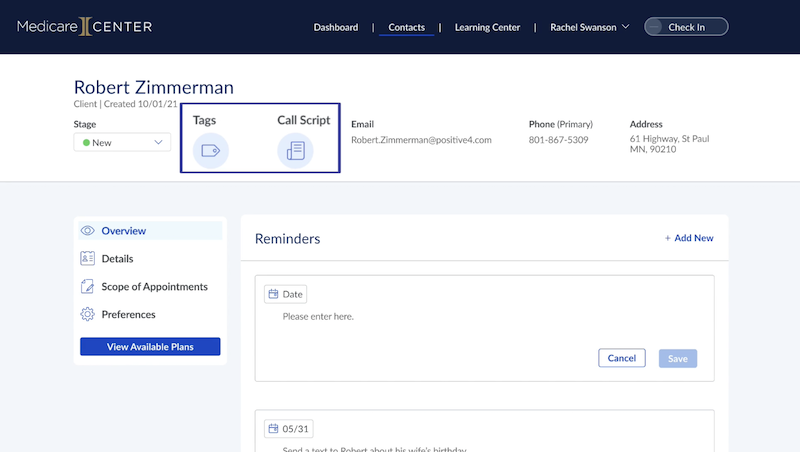This screenshot has height=452, width=800.
Task: Click the phone number 801-867-5309
Action: pyautogui.click(x=558, y=140)
